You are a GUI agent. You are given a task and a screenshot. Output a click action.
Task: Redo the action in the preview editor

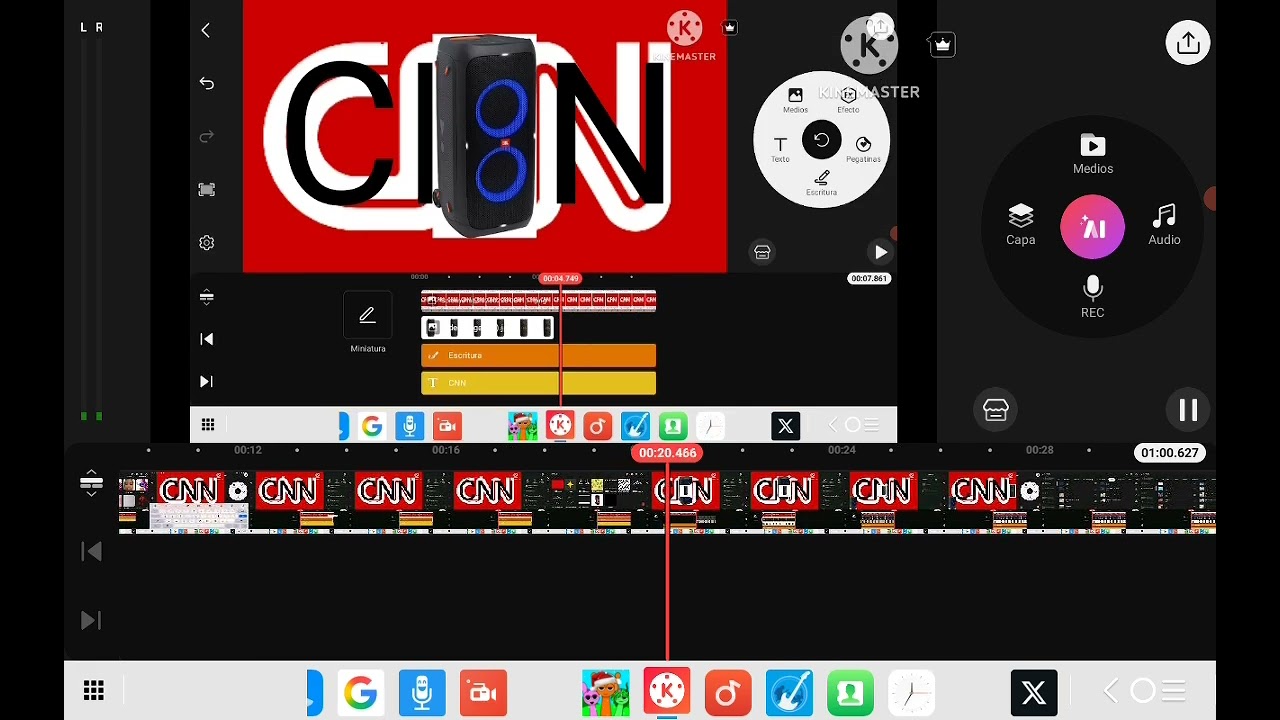pyautogui.click(x=207, y=136)
